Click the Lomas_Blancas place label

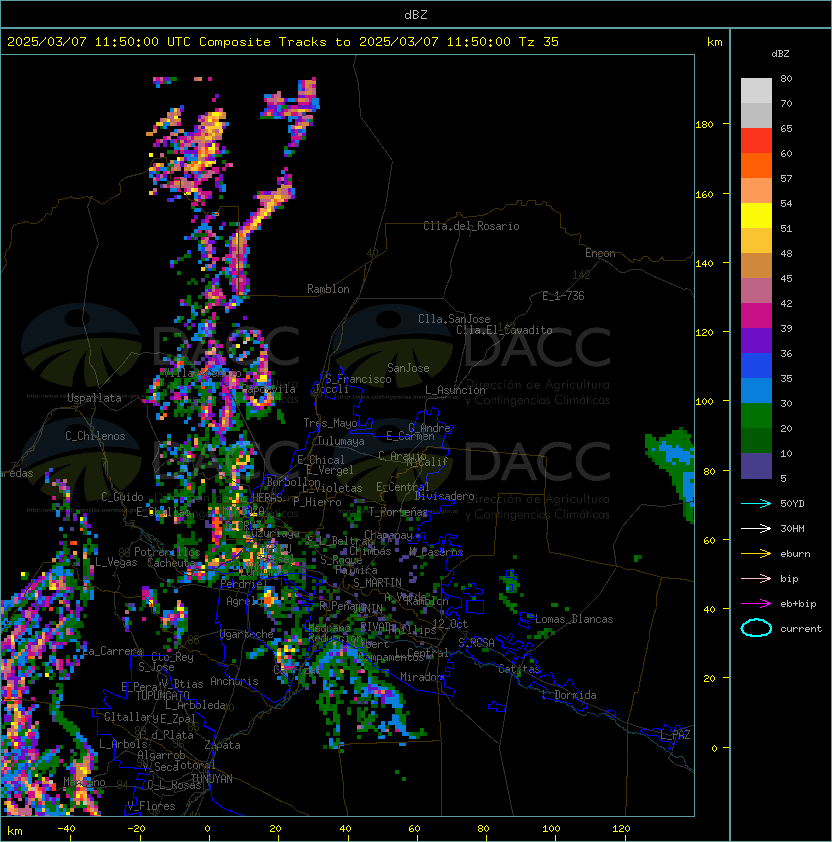(x=574, y=619)
